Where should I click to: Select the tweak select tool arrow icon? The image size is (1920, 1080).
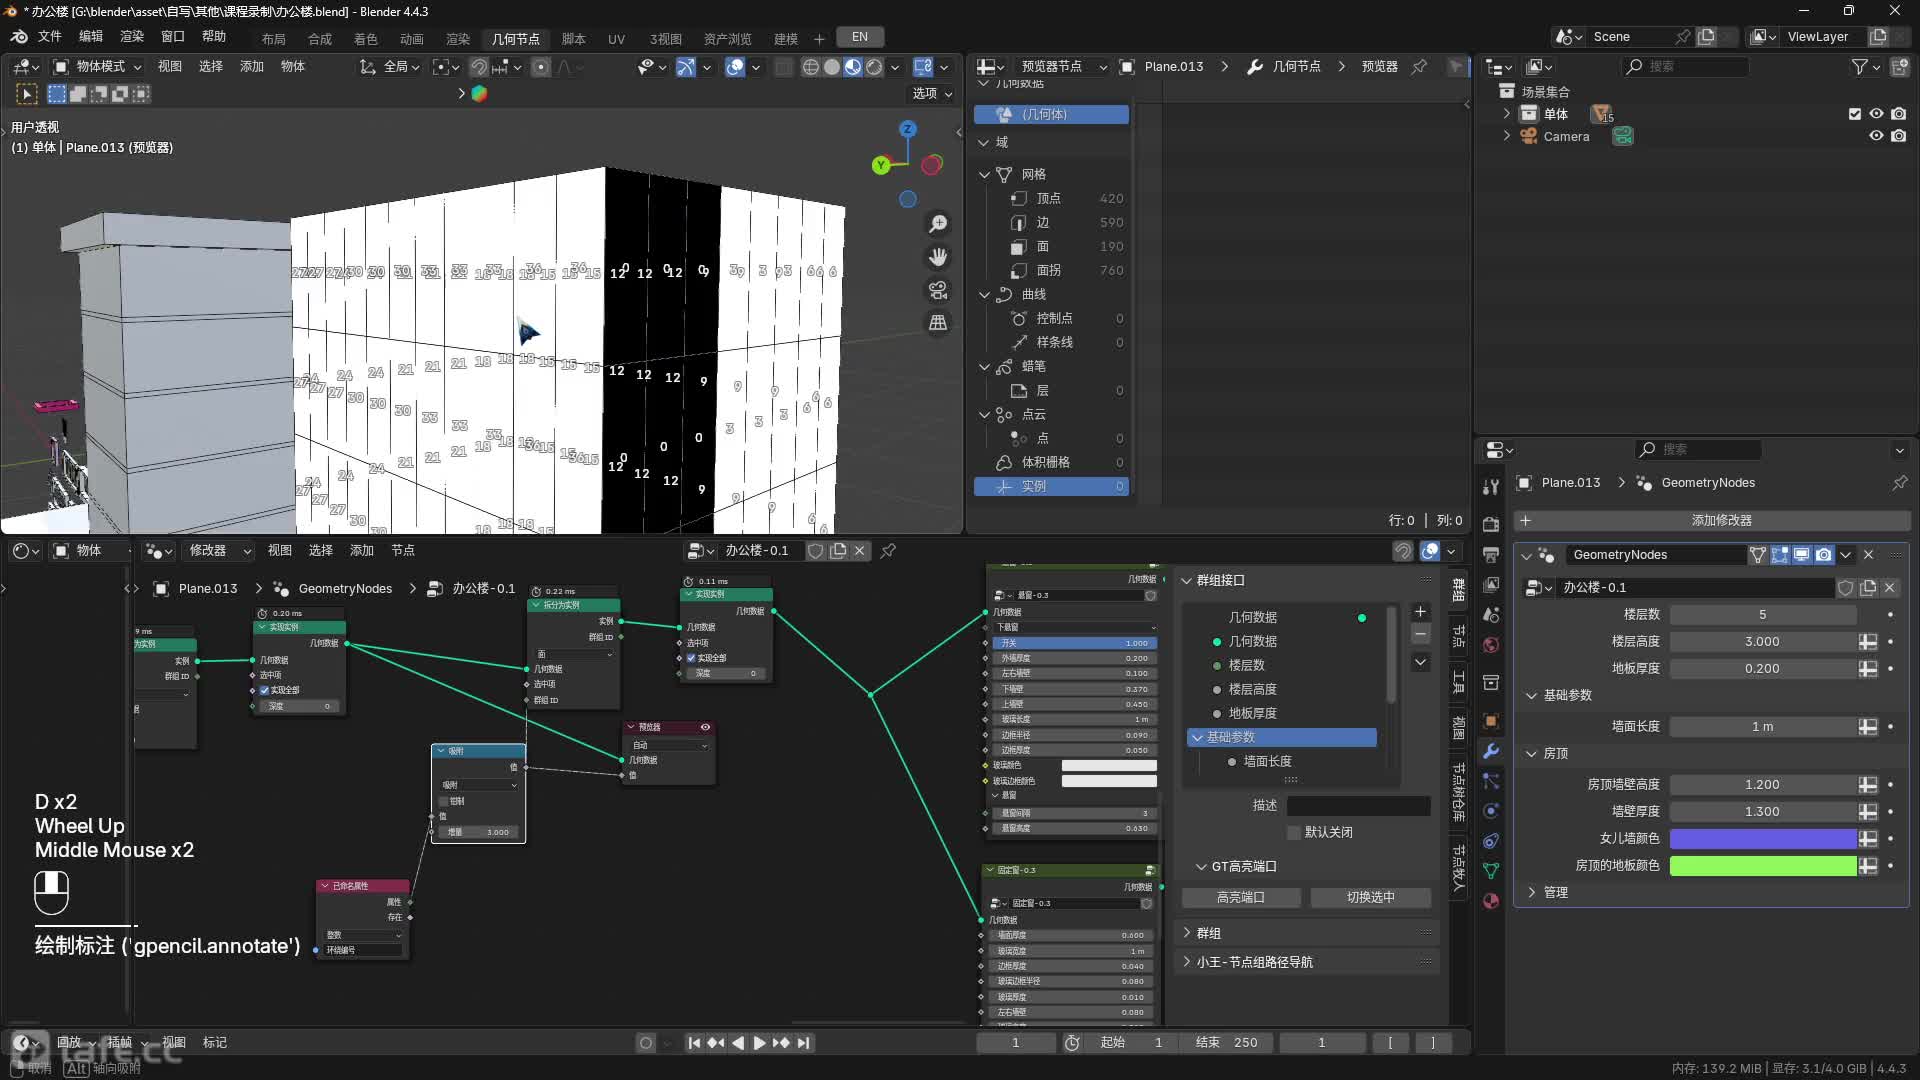click(x=27, y=94)
